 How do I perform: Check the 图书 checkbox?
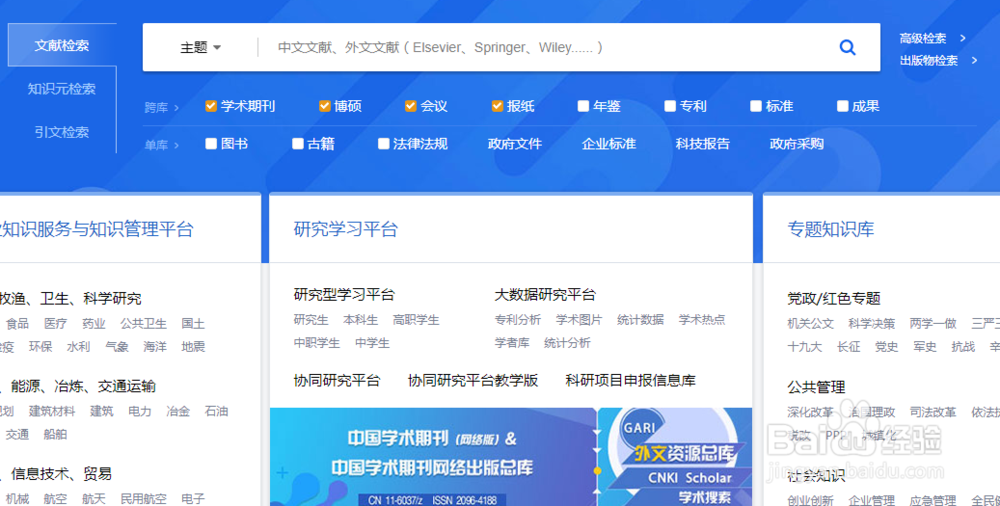click(211, 144)
